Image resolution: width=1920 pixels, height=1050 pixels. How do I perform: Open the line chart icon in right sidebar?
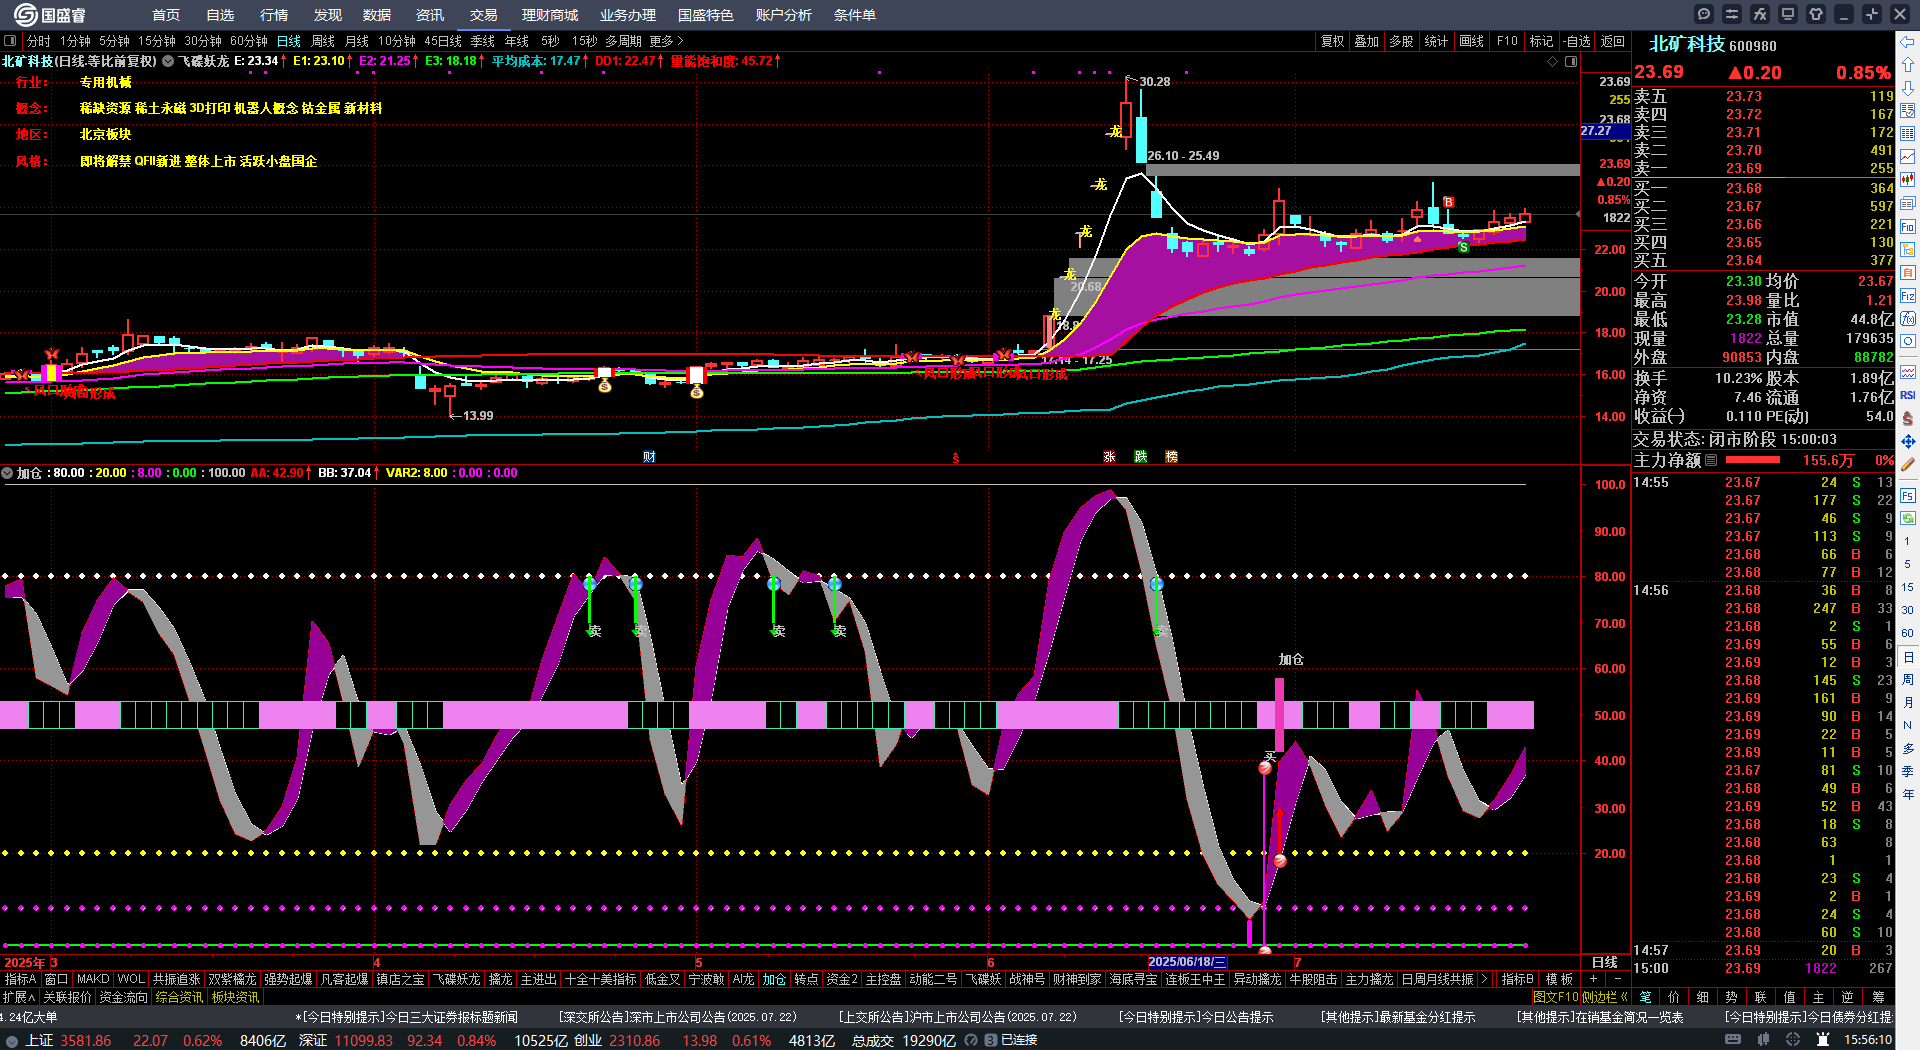click(x=1908, y=157)
